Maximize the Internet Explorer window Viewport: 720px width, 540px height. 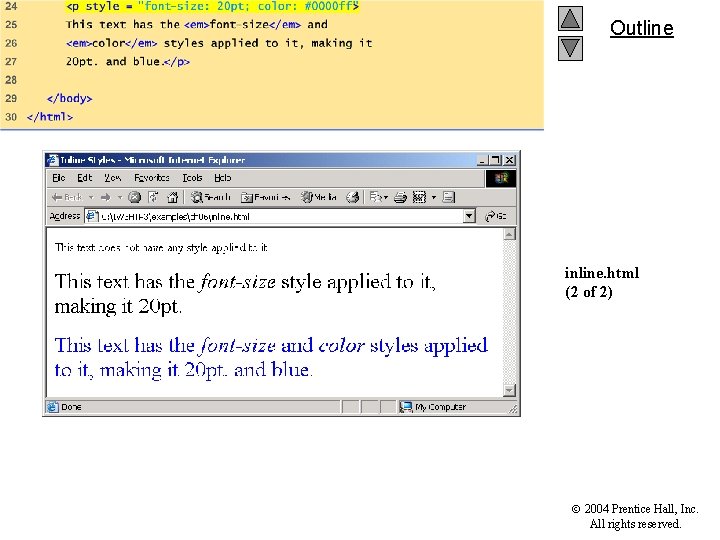click(x=495, y=160)
